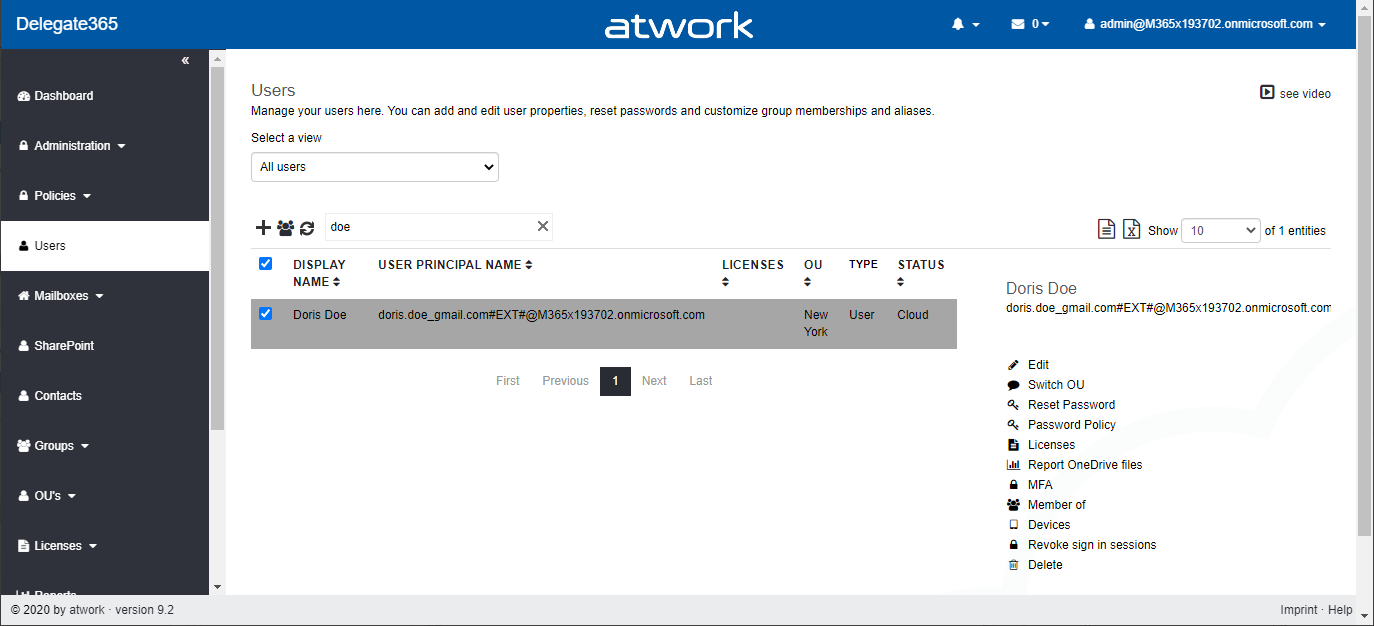The width and height of the screenshot is (1374, 626).
Task: Expand the Mailboxes menu in the sidebar
Action: 61,296
